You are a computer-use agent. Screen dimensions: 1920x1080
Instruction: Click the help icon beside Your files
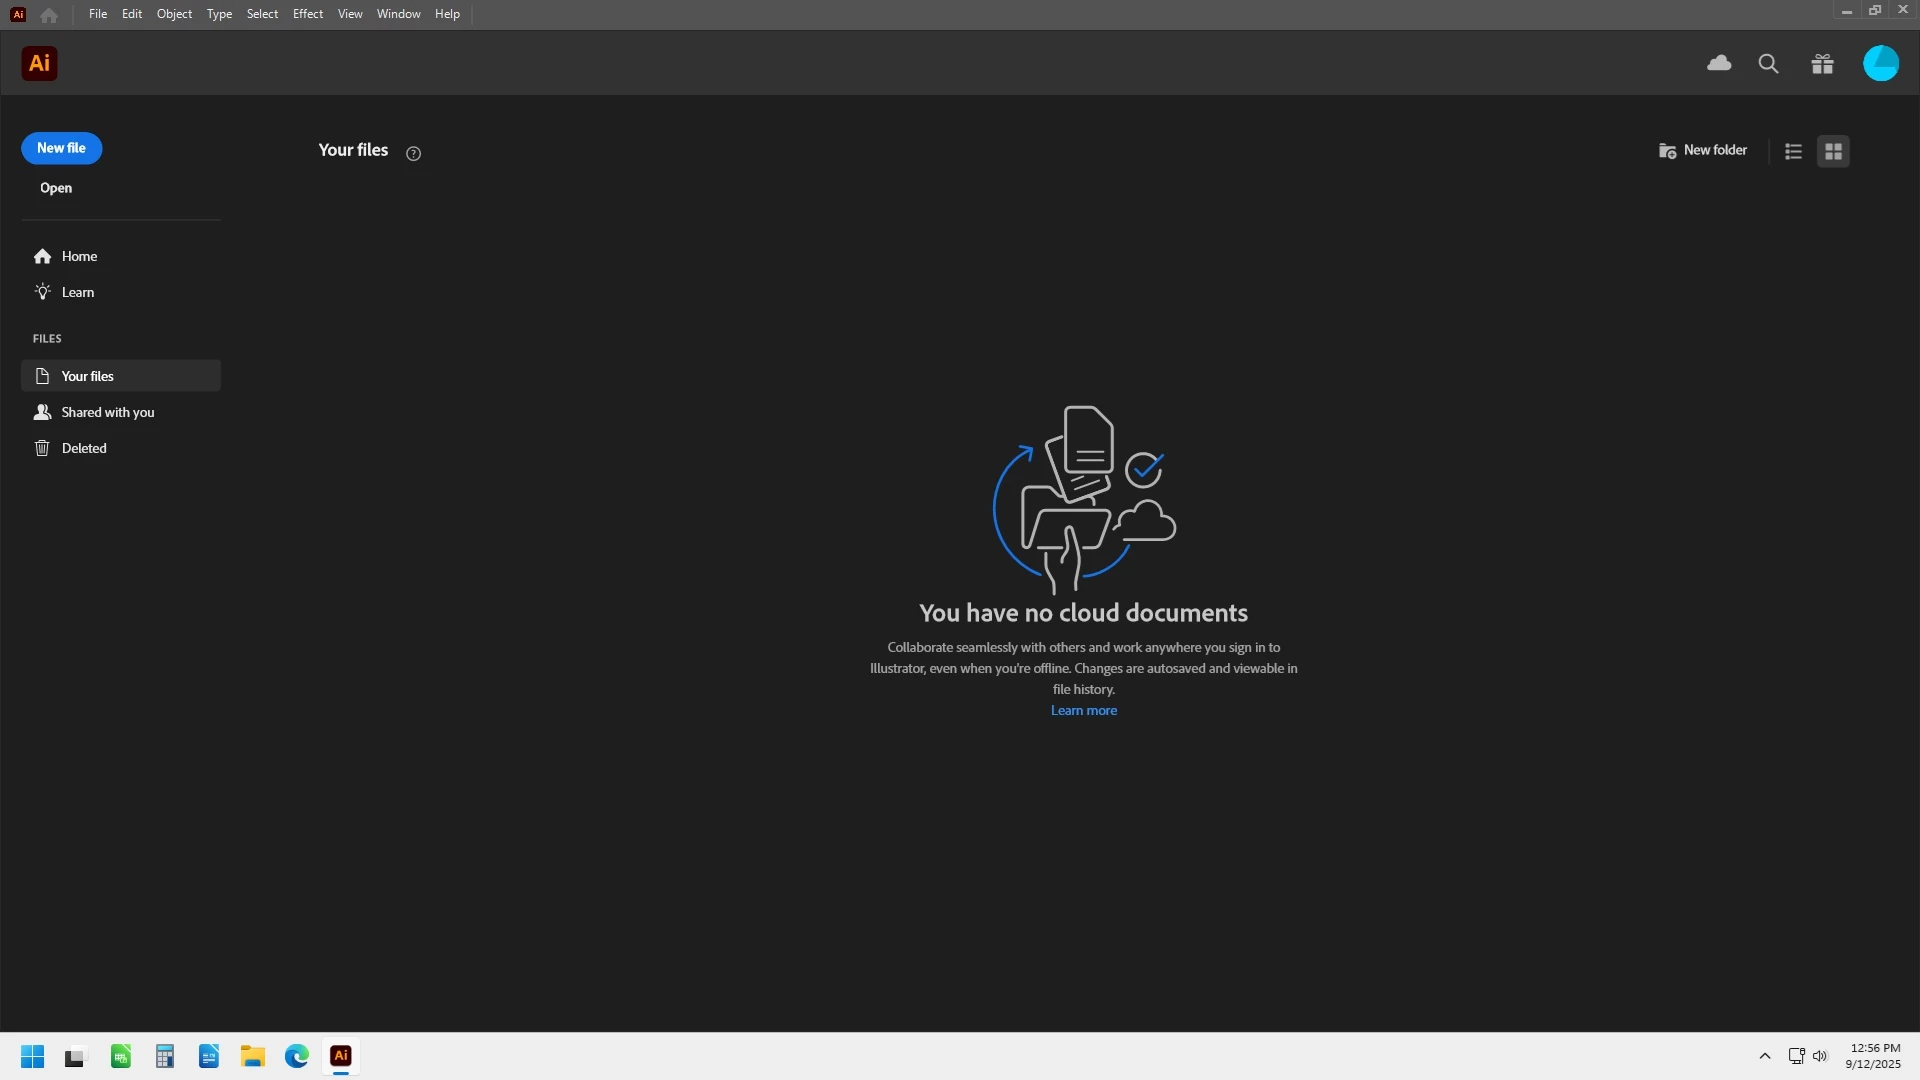pyautogui.click(x=413, y=153)
